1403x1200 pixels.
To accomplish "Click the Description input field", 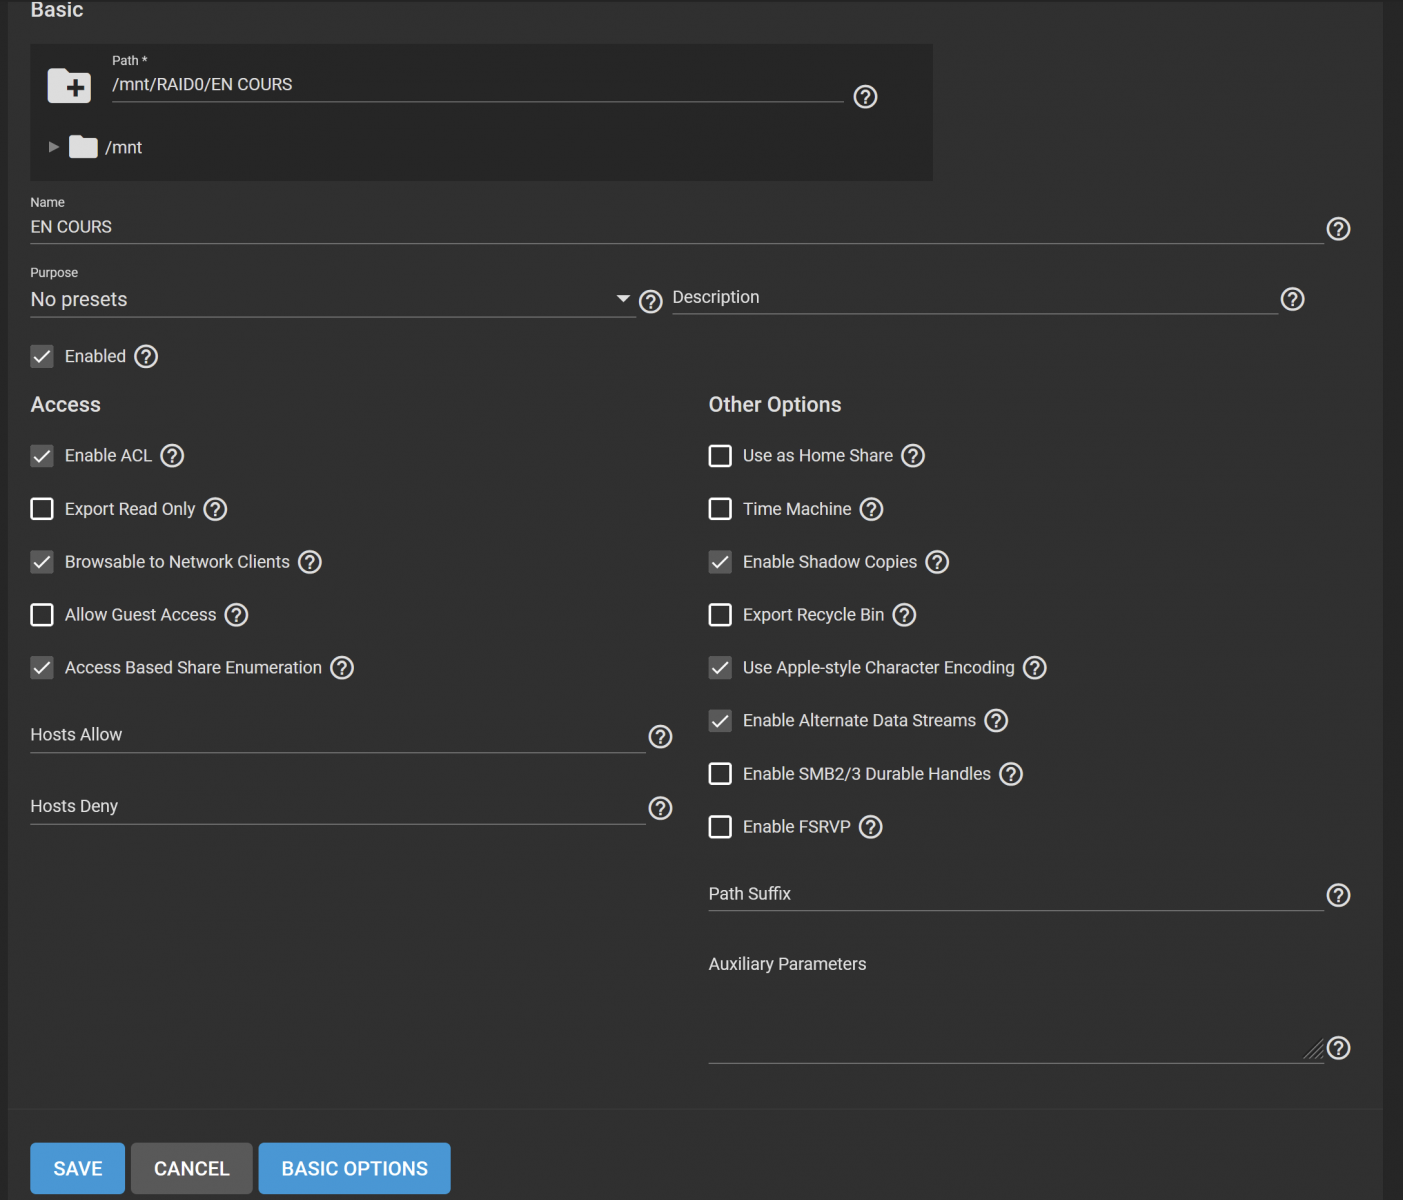I will (974, 298).
